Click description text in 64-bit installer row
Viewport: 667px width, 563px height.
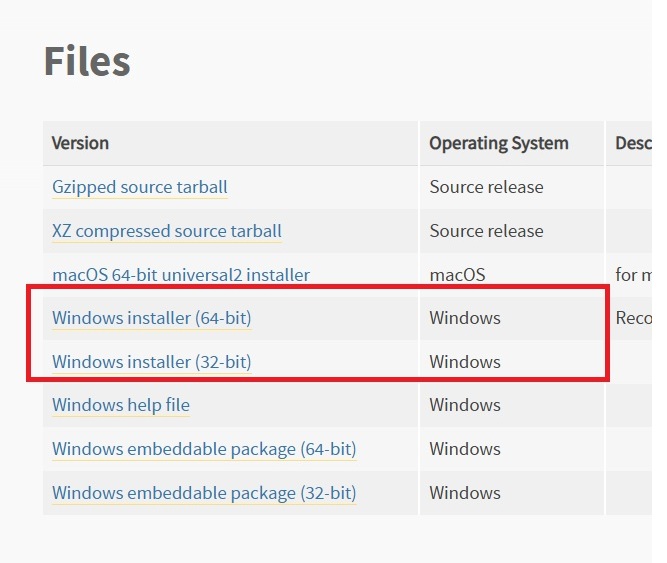634,318
